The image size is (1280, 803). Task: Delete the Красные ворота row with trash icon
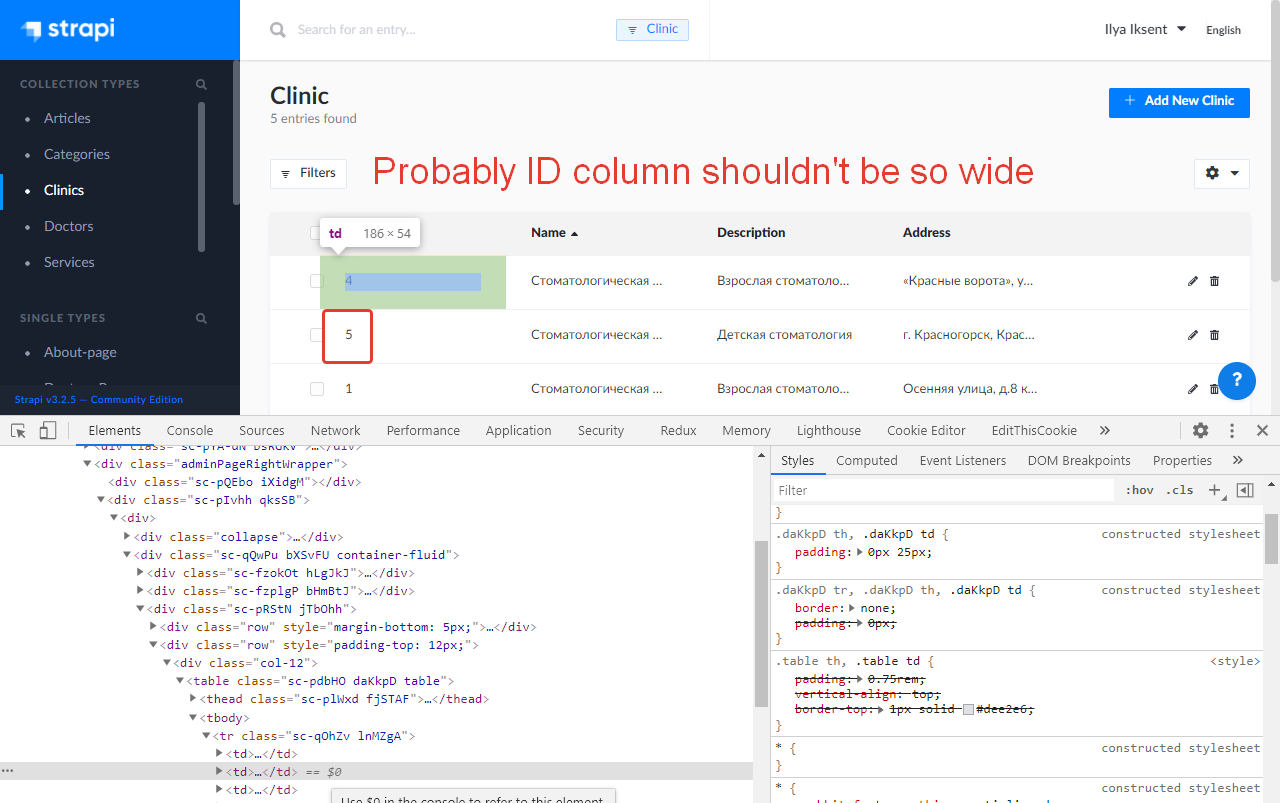coord(1214,281)
